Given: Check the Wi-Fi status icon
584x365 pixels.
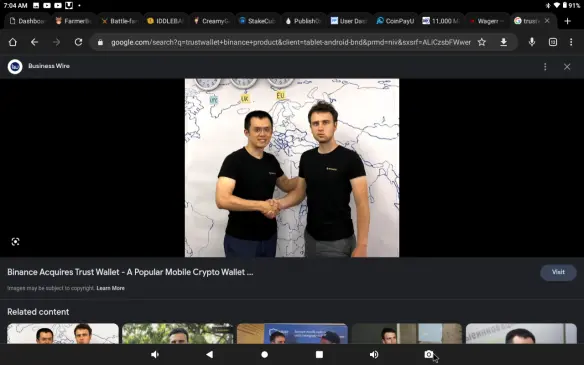Looking at the screenshot, I should coord(556,6).
